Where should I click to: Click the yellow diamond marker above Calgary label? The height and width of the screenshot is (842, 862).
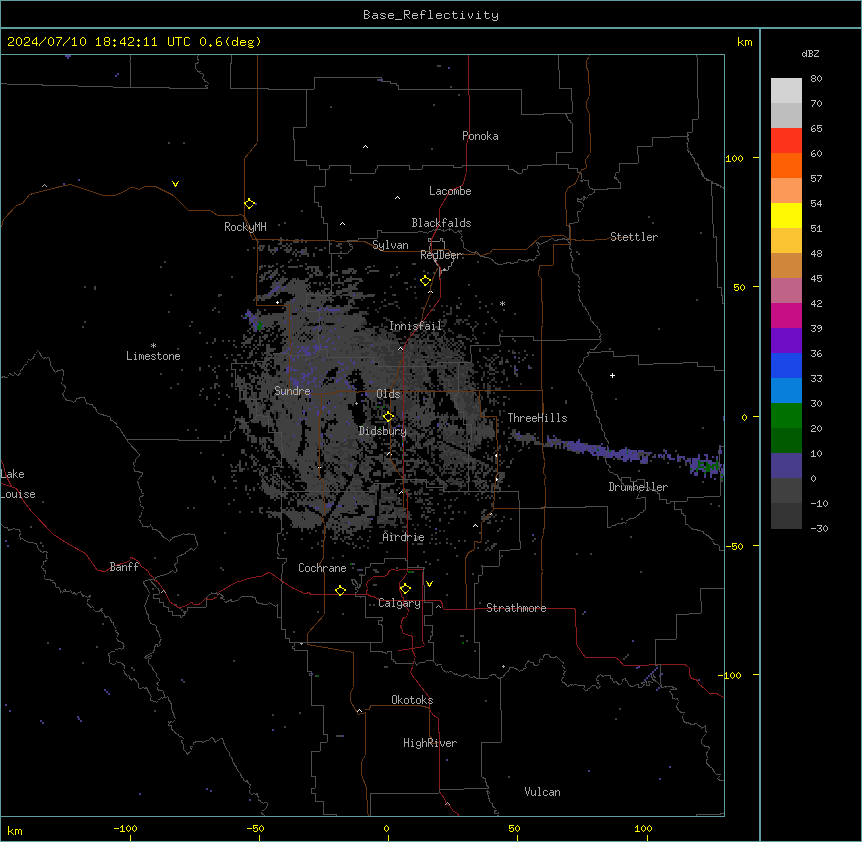(405, 589)
